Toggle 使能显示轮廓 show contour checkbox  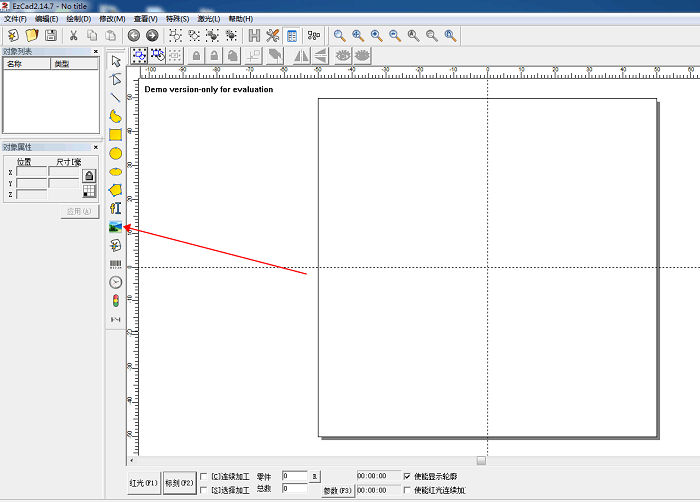[x=406, y=476]
